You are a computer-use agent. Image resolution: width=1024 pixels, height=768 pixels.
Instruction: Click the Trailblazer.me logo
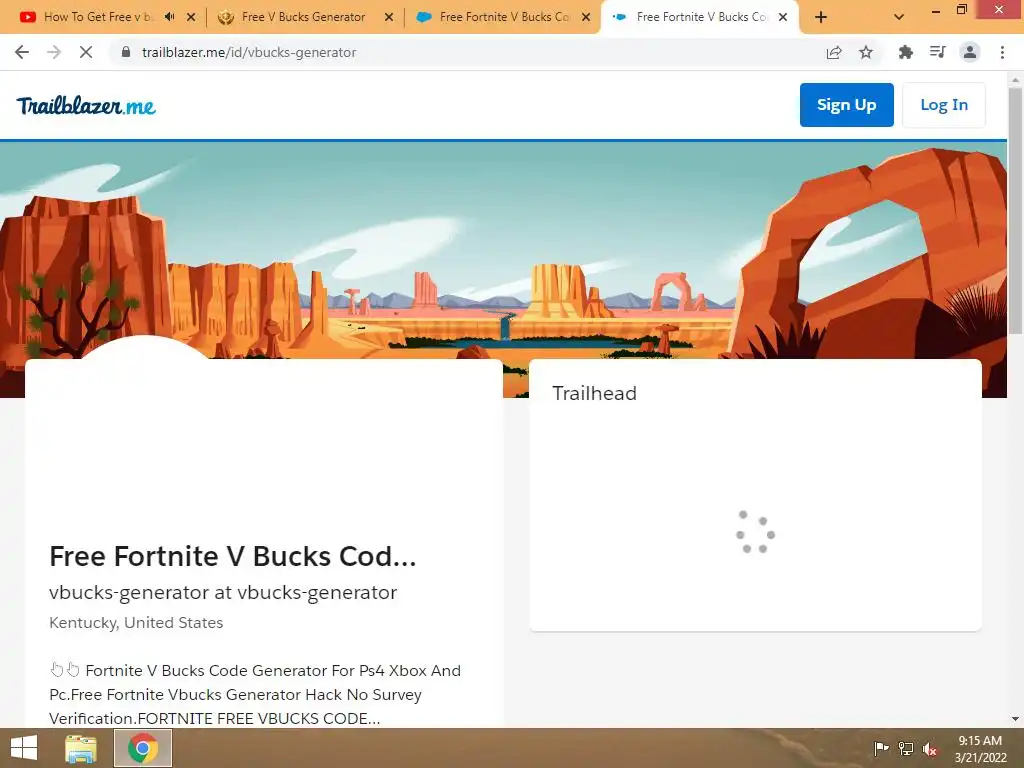point(86,105)
